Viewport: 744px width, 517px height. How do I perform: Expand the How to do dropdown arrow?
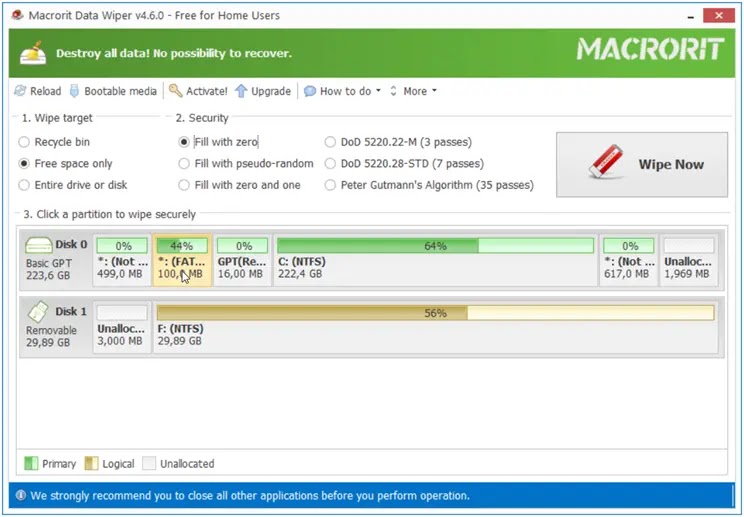(x=378, y=91)
